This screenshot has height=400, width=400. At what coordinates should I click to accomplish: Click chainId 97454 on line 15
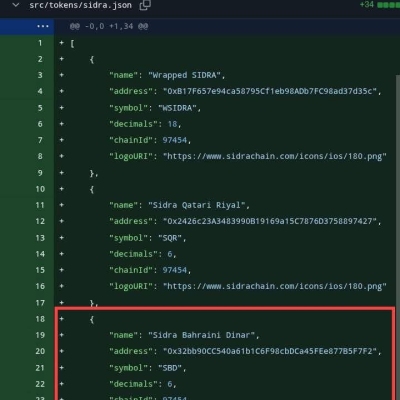175,270
